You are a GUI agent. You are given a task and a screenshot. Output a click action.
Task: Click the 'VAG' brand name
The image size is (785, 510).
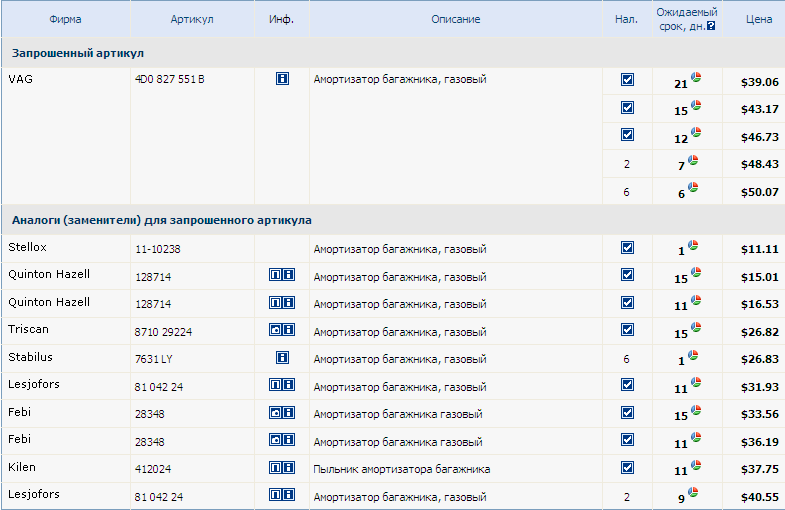pyautogui.click(x=21, y=79)
